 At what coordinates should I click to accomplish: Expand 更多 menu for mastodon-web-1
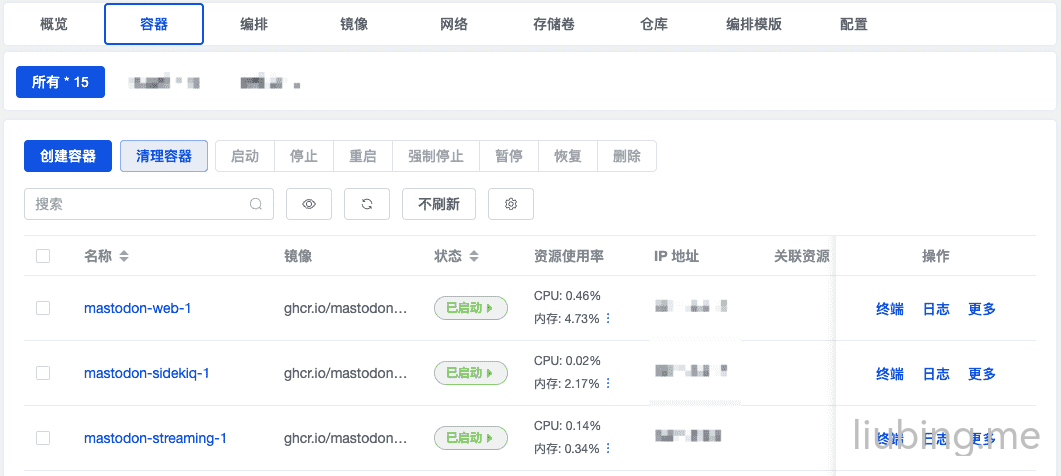[982, 309]
